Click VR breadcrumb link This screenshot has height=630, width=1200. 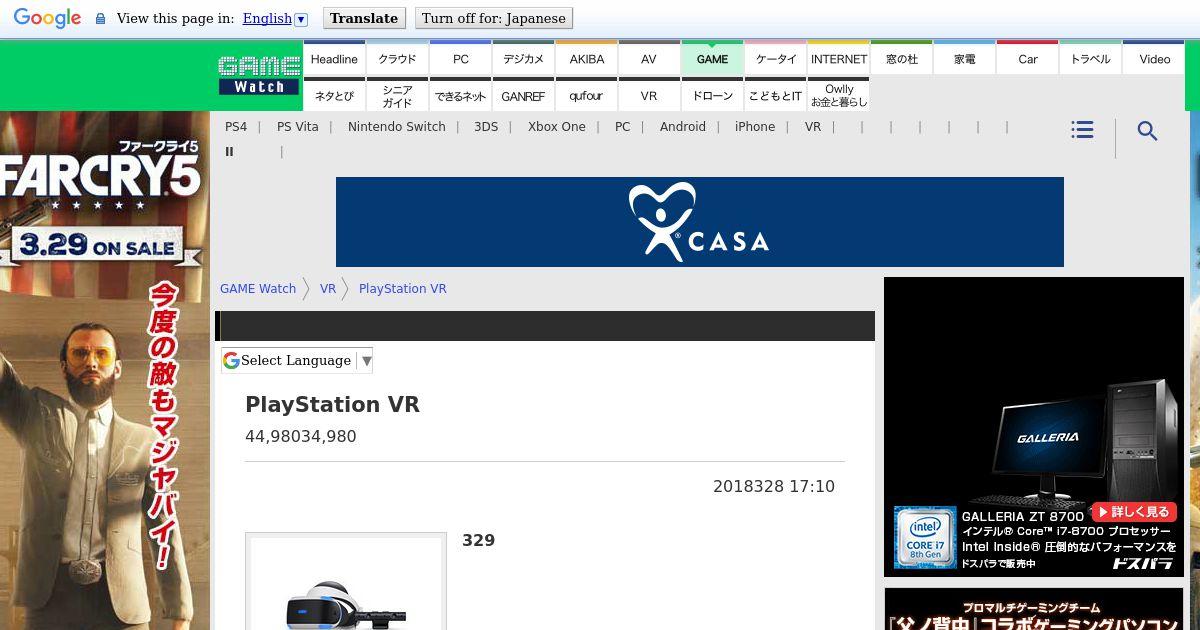(328, 289)
